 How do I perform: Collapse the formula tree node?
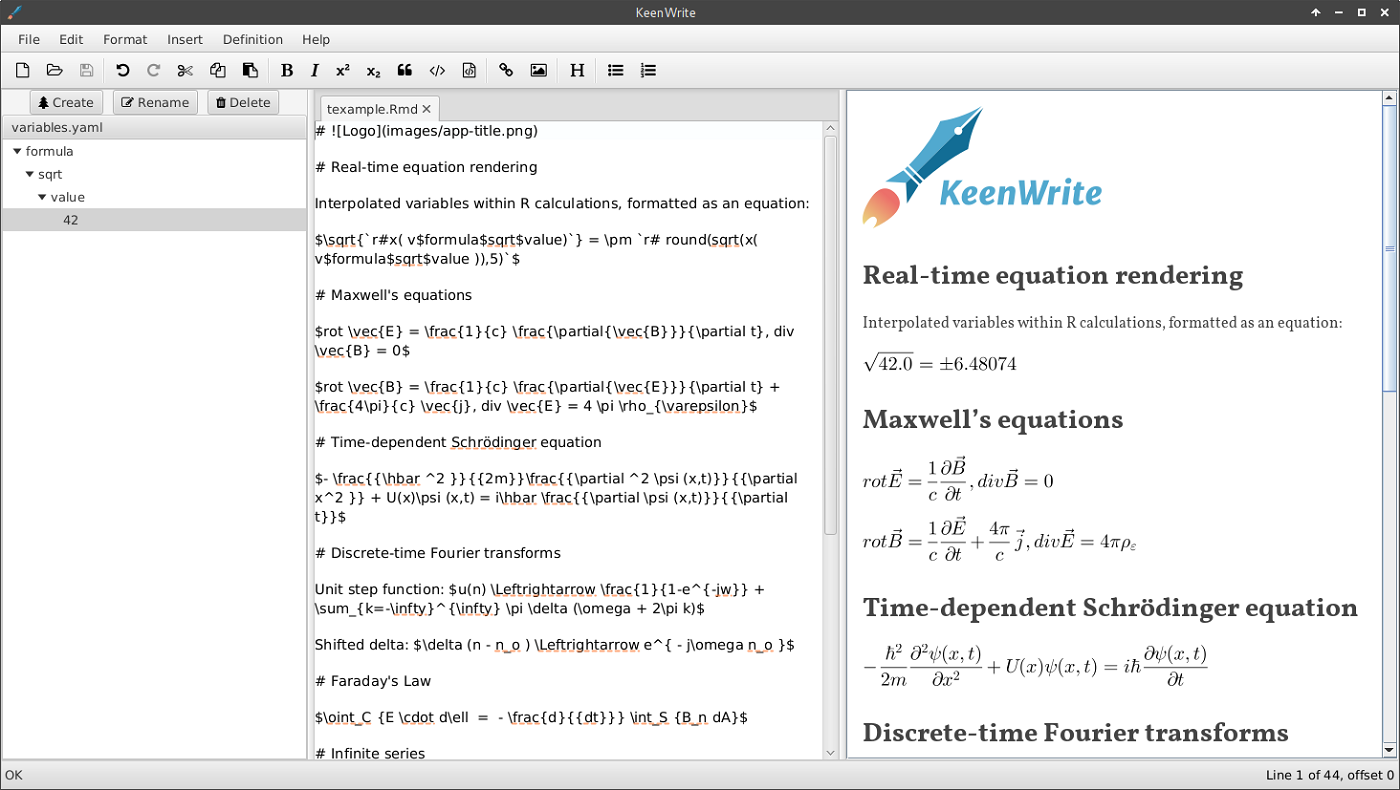point(16,151)
